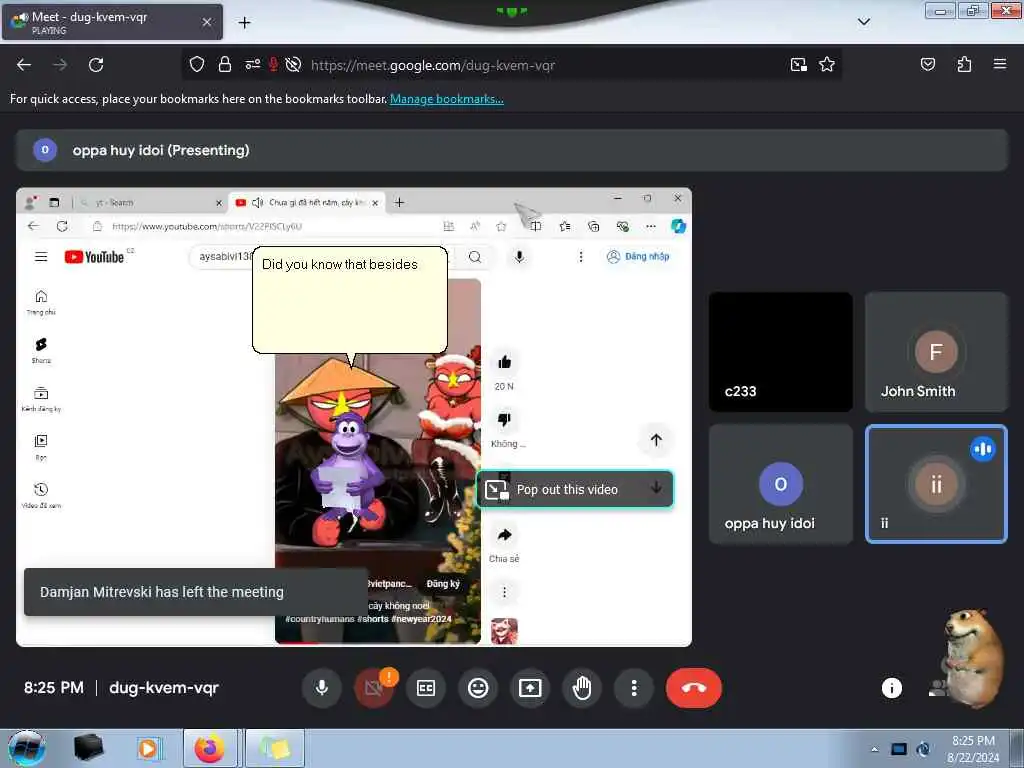
Task: Click the sticky notes taskbar icon
Action: (x=275, y=748)
